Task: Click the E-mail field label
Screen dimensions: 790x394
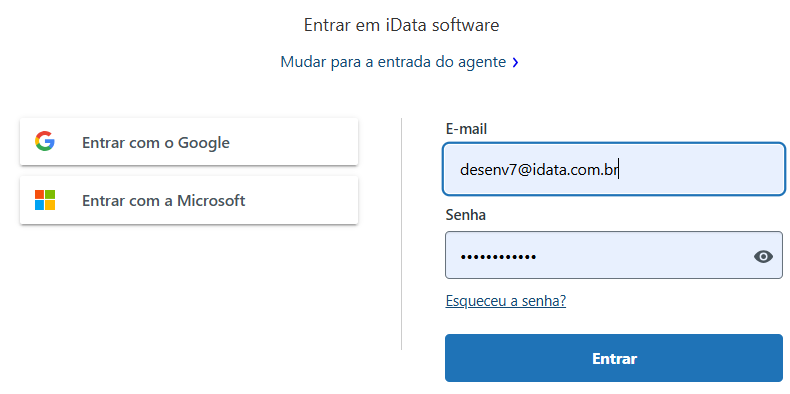Action: tap(467, 129)
